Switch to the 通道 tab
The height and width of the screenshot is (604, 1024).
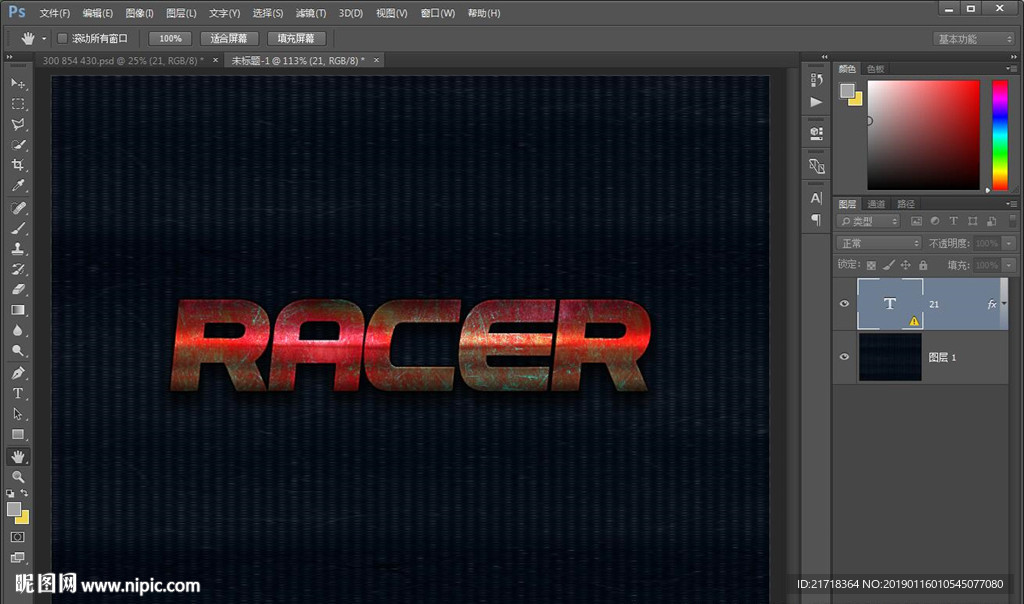point(876,204)
